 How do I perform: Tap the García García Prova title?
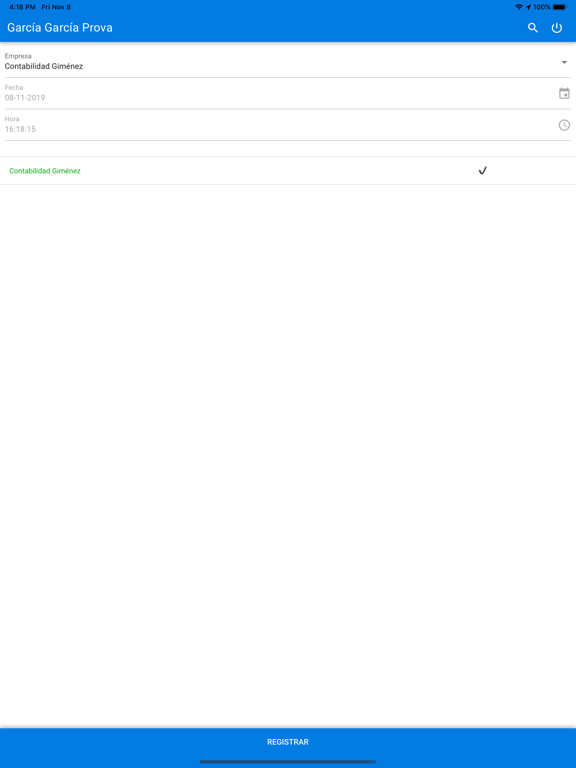60,28
